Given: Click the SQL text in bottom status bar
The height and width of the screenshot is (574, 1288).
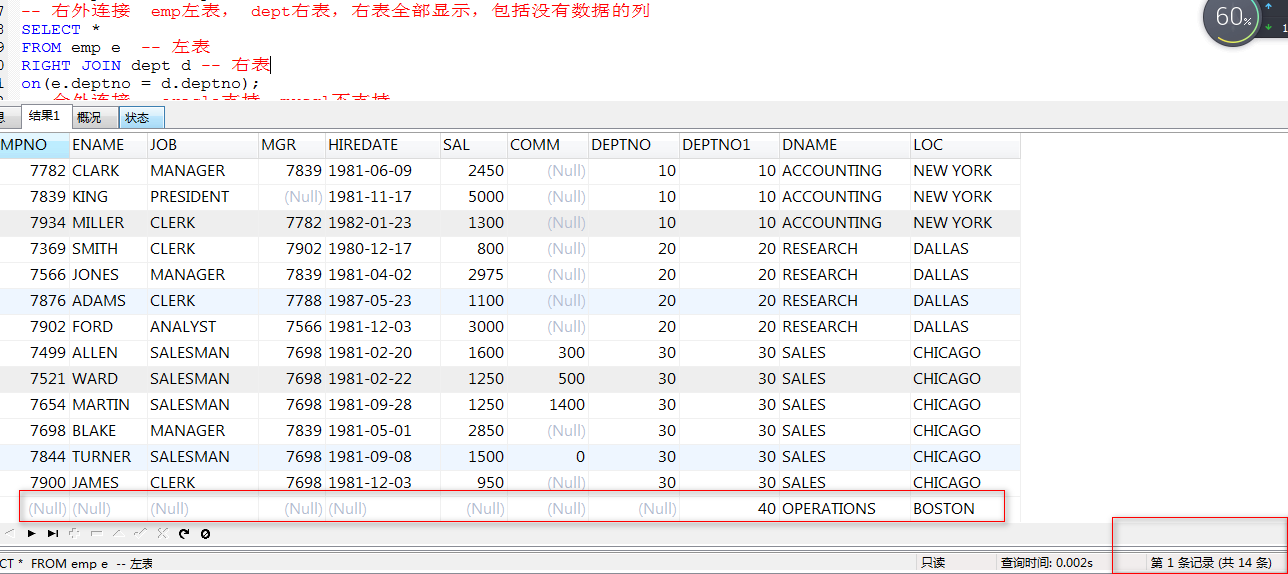Looking at the screenshot, I should point(77,564).
